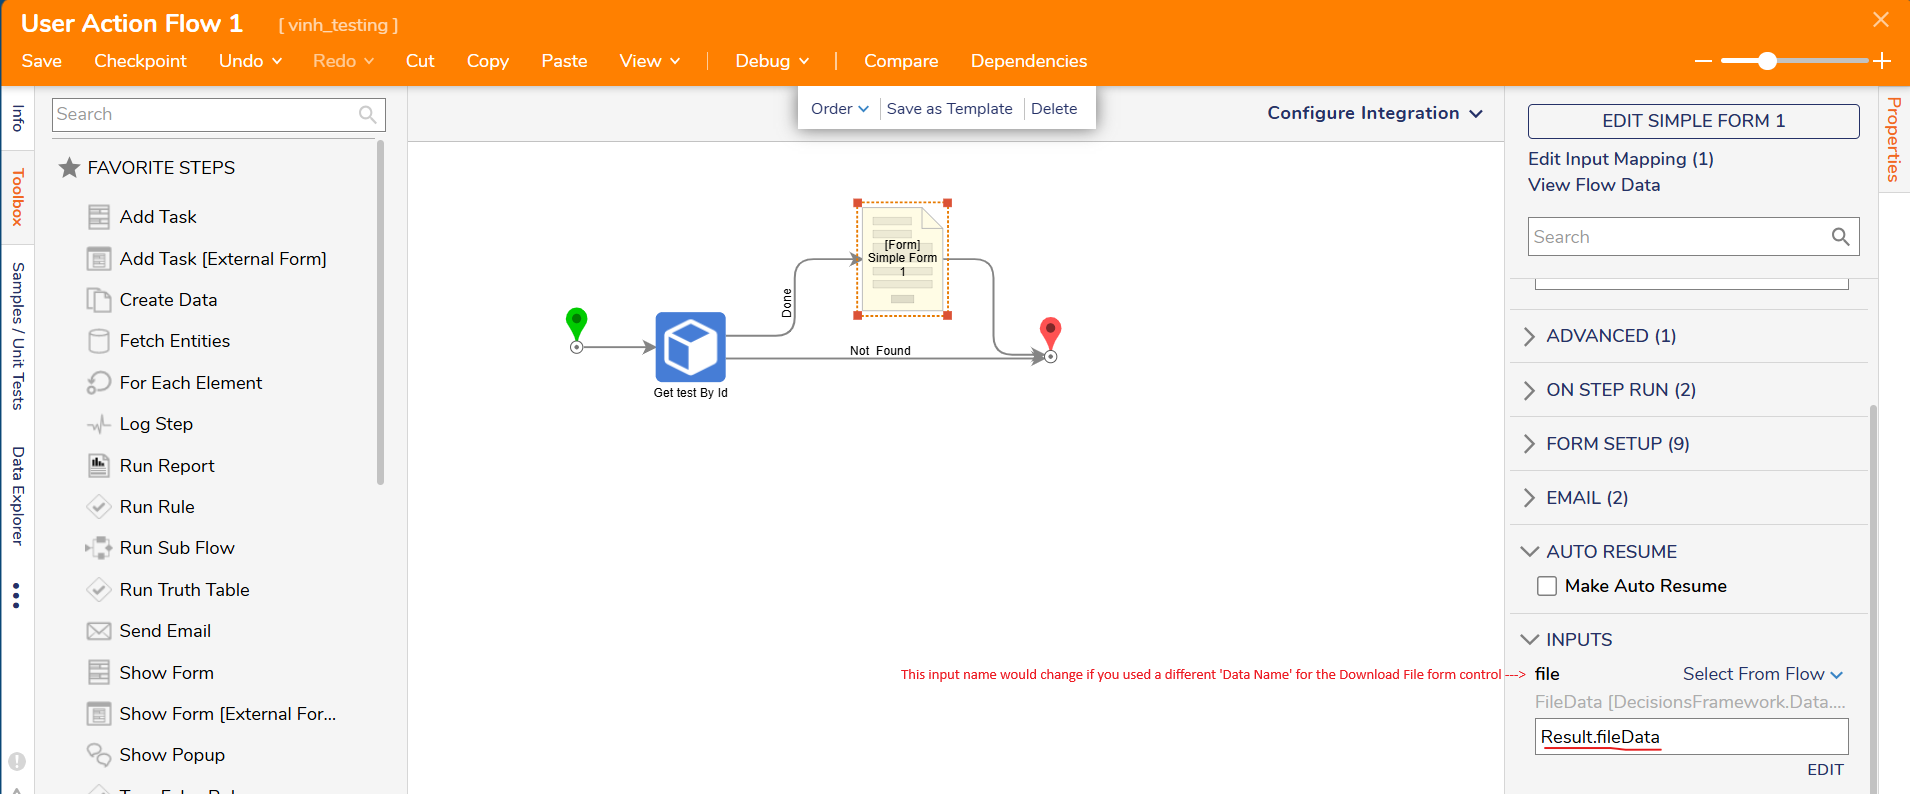
Task: Click the Send Email envelope icon
Action: coord(98,631)
